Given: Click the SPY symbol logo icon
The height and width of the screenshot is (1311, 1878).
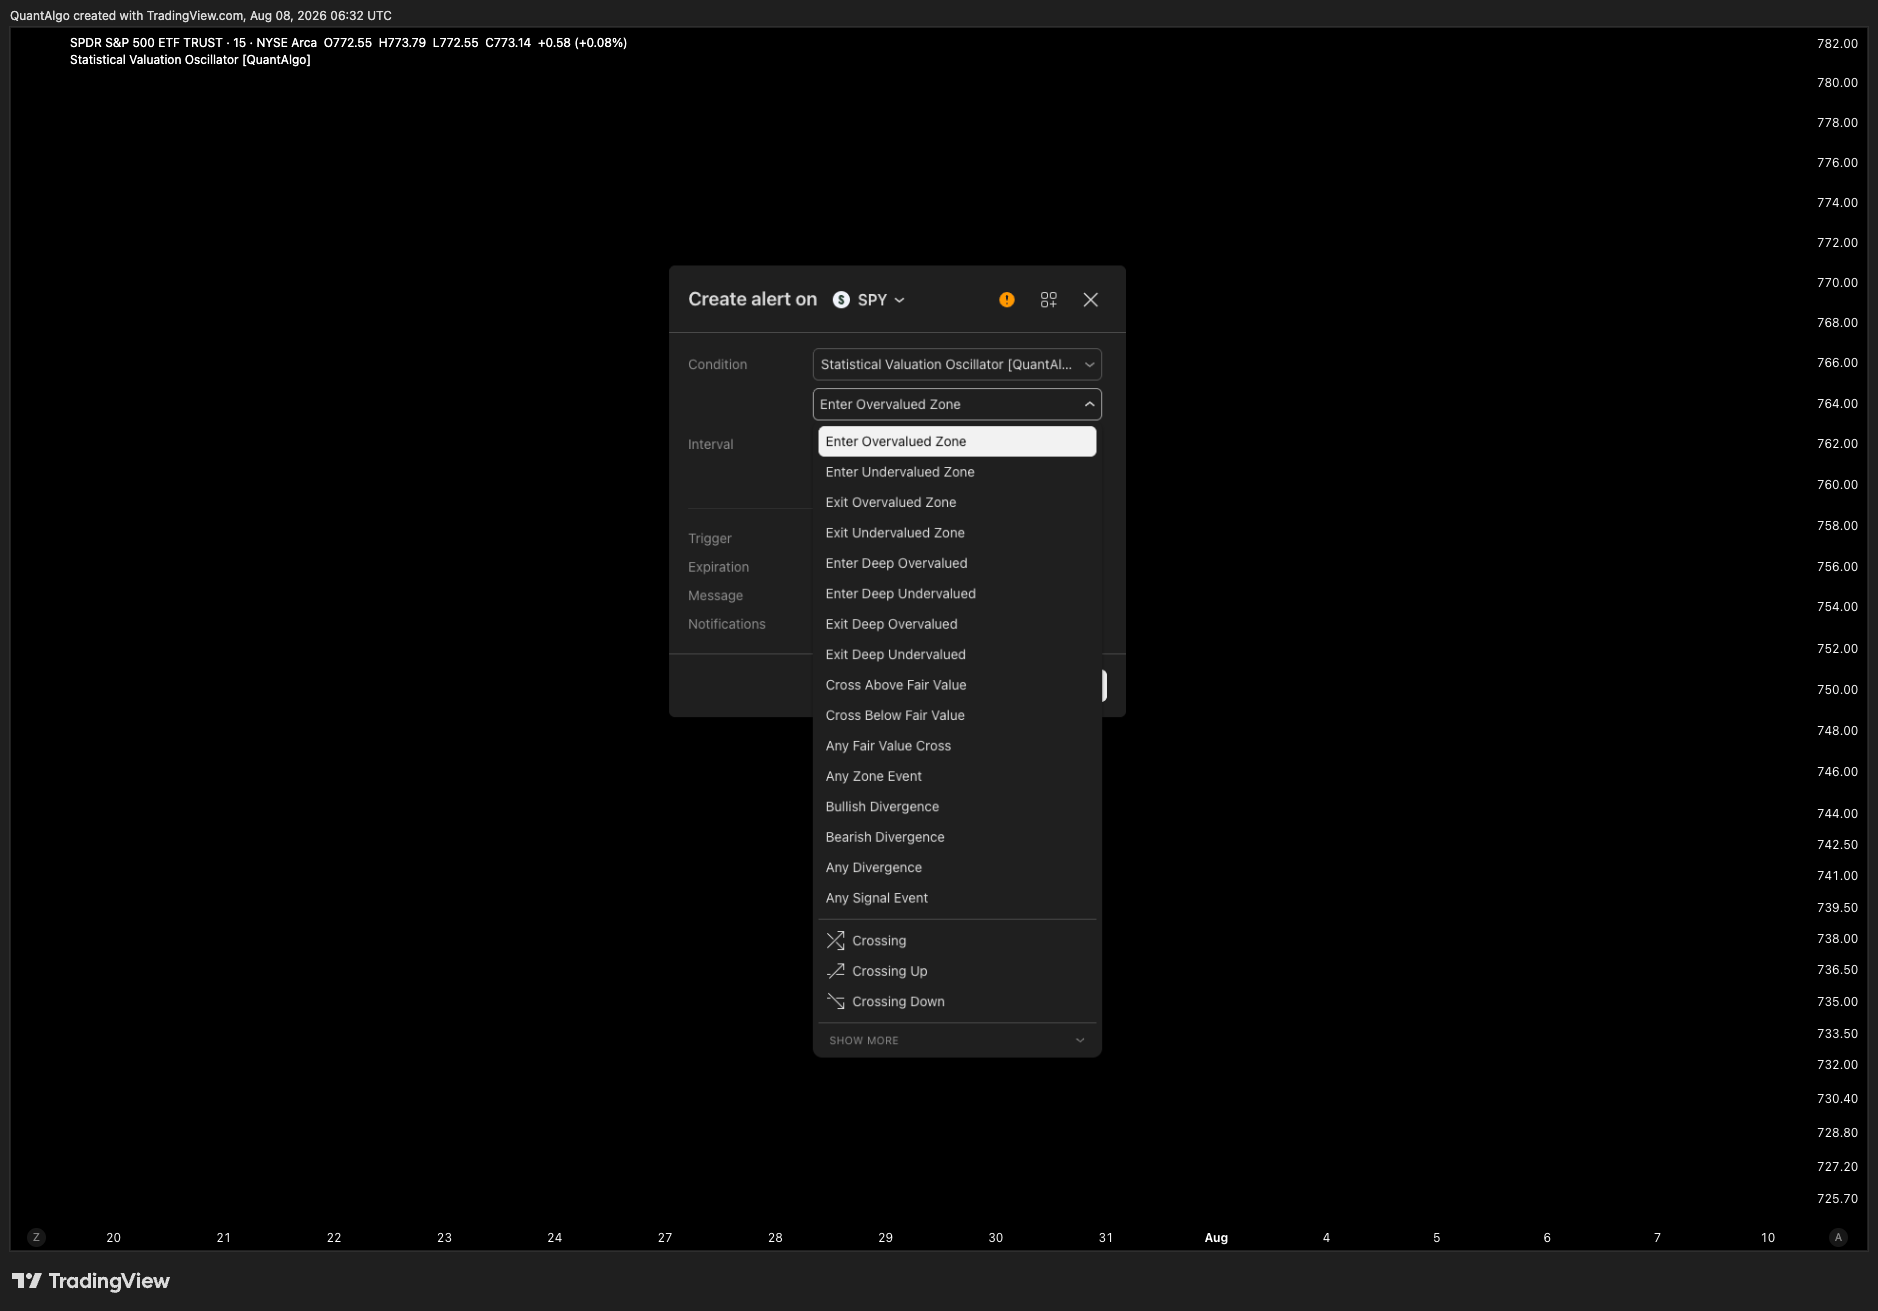Looking at the screenshot, I should tap(842, 300).
